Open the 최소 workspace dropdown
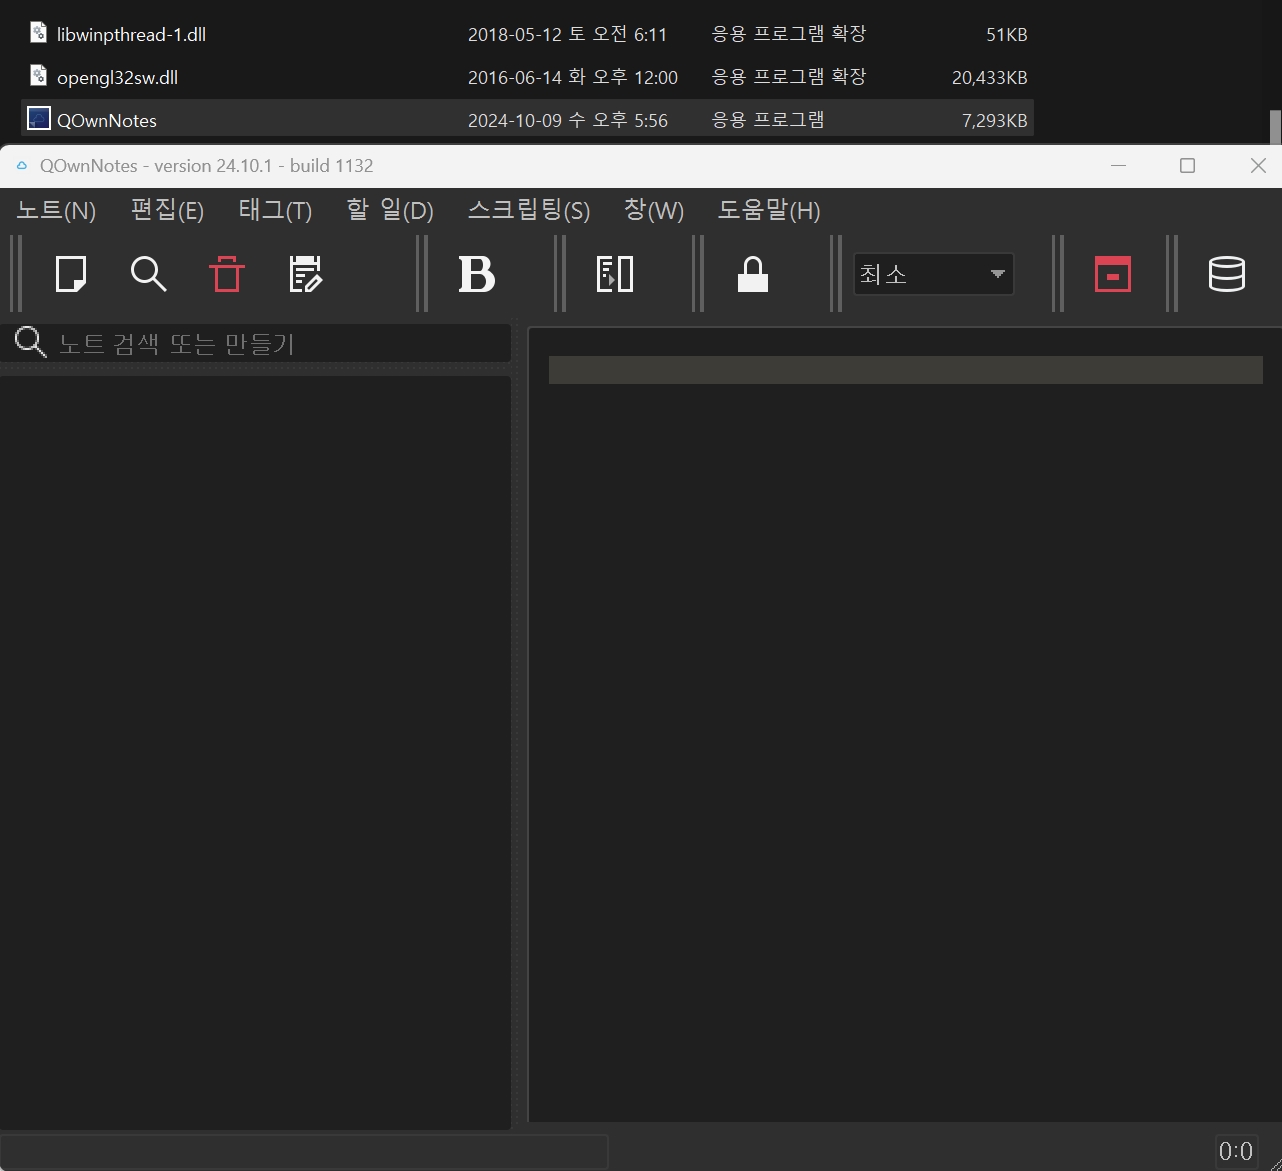1282x1171 pixels. [933, 274]
